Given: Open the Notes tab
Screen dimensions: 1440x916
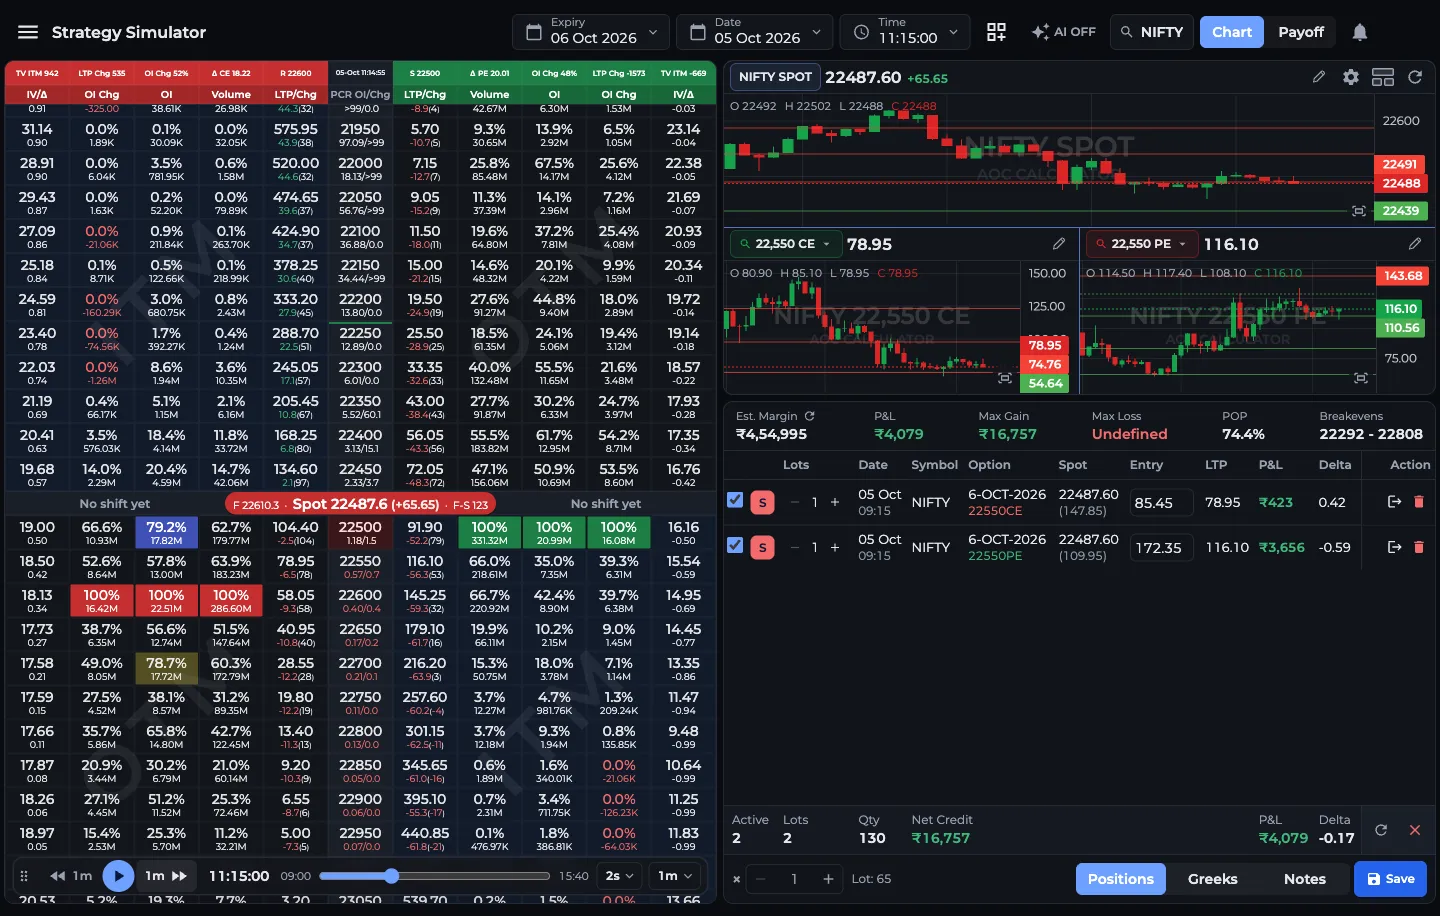Looking at the screenshot, I should pos(1305,879).
